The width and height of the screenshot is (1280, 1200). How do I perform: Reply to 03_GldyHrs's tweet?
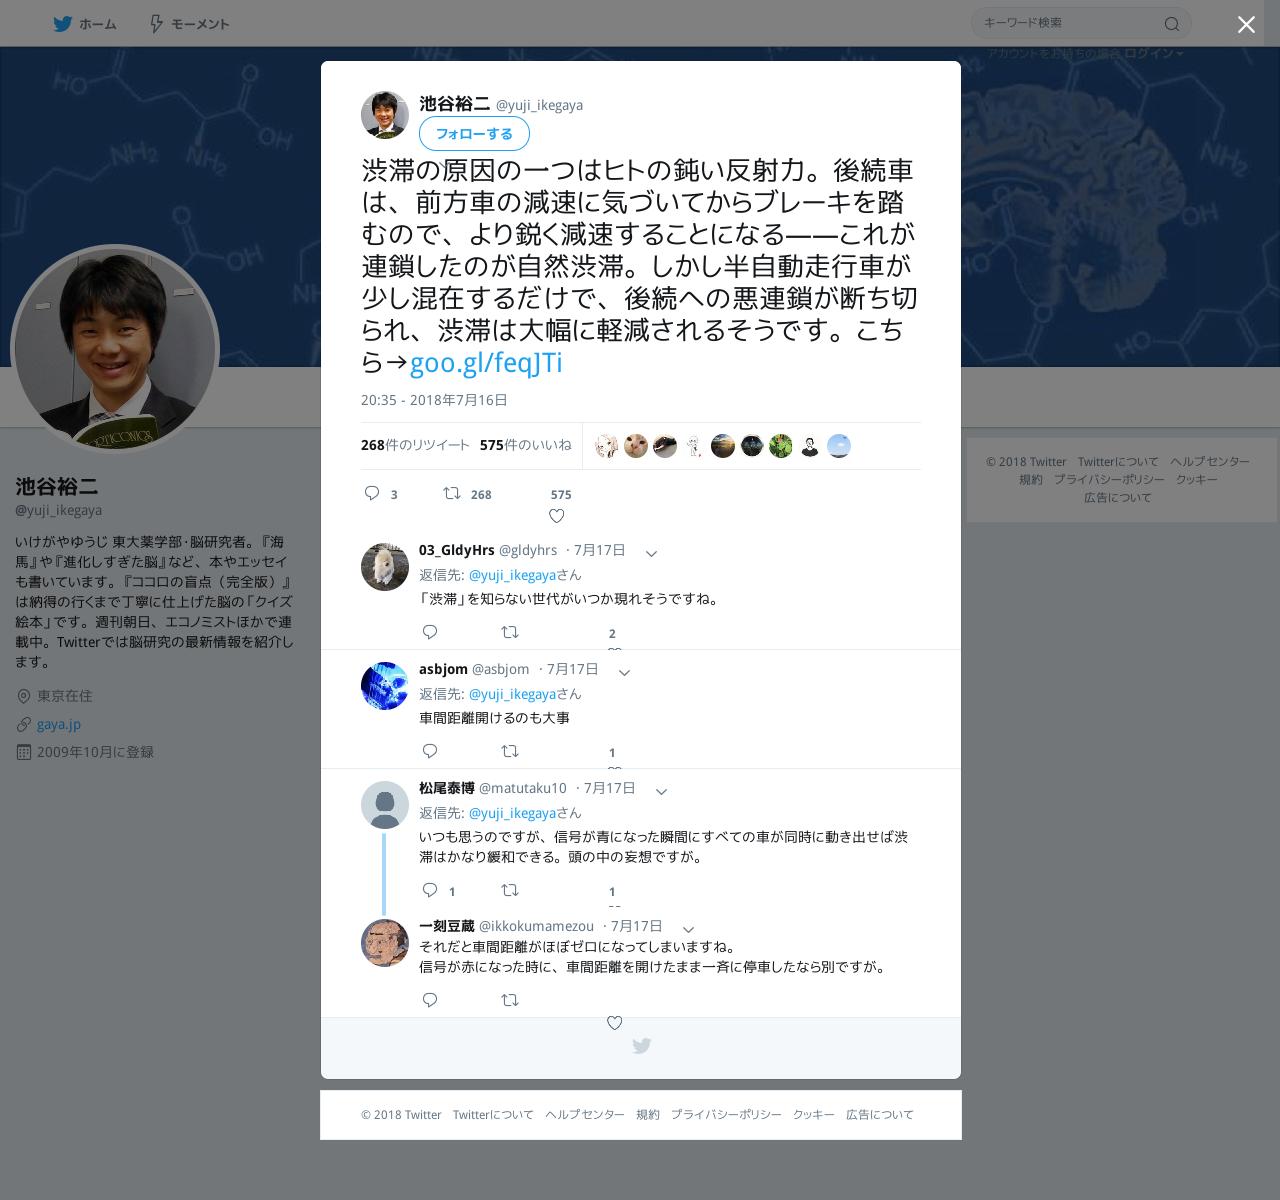[430, 632]
